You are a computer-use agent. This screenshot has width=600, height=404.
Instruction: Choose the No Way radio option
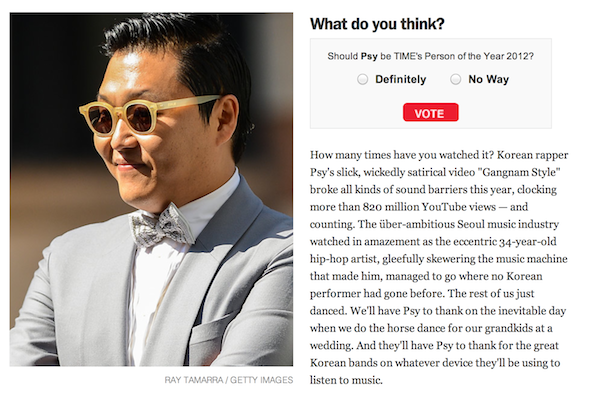point(455,79)
